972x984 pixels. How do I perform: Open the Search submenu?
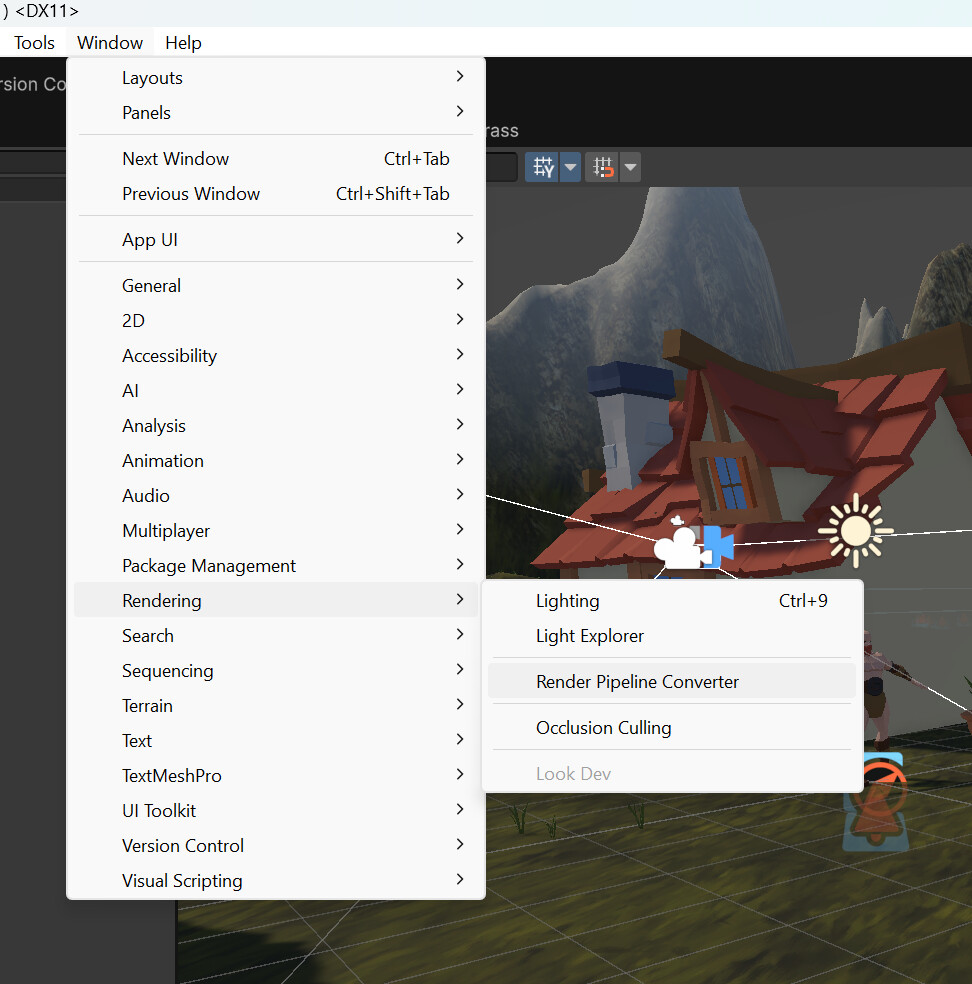276,636
